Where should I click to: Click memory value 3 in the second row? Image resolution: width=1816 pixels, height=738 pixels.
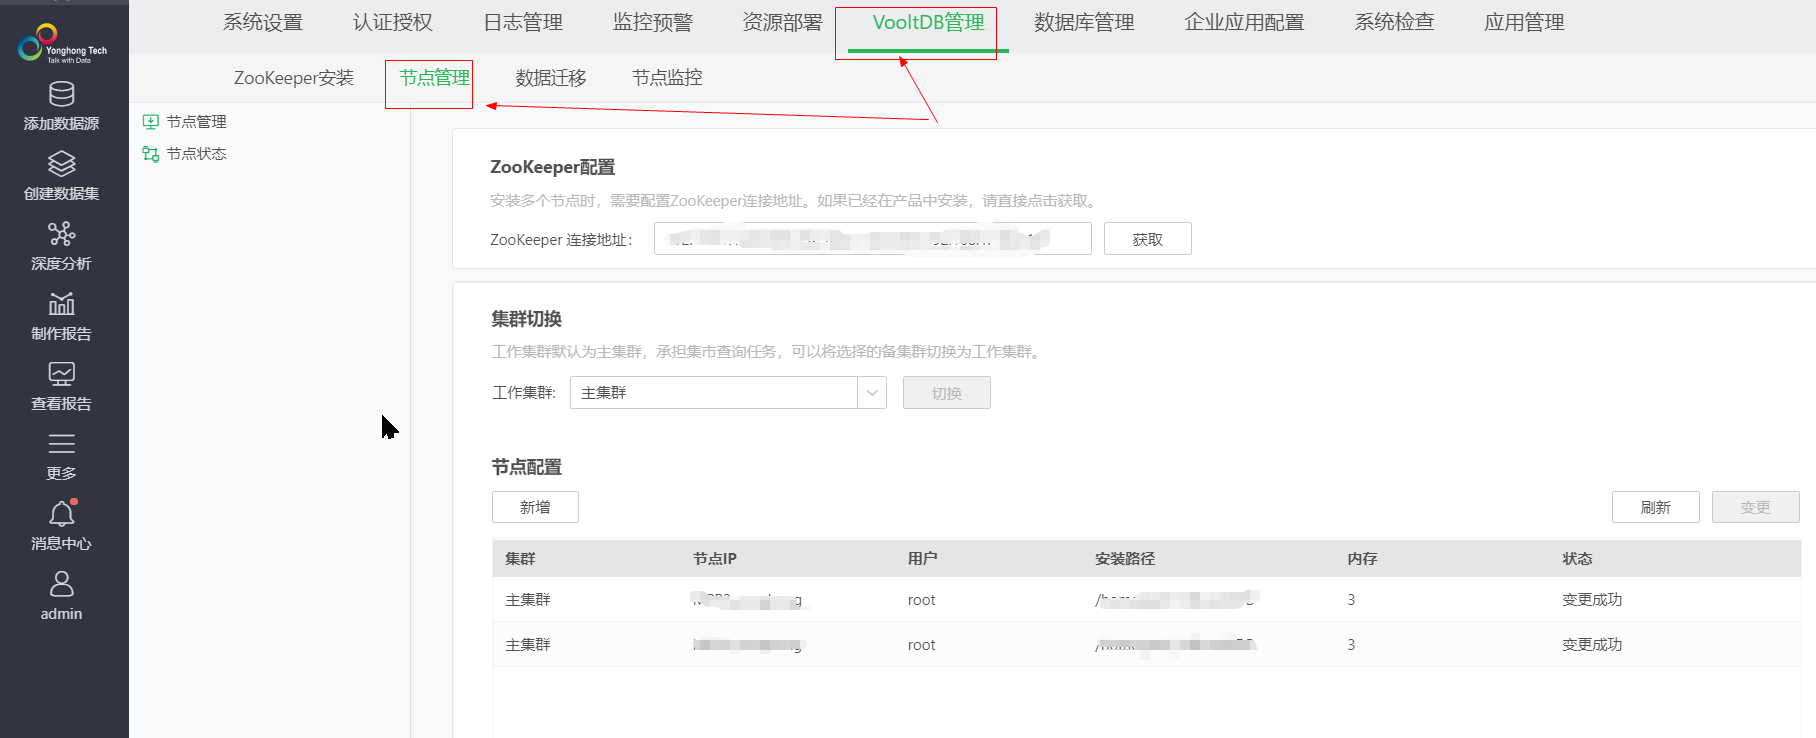click(1351, 645)
